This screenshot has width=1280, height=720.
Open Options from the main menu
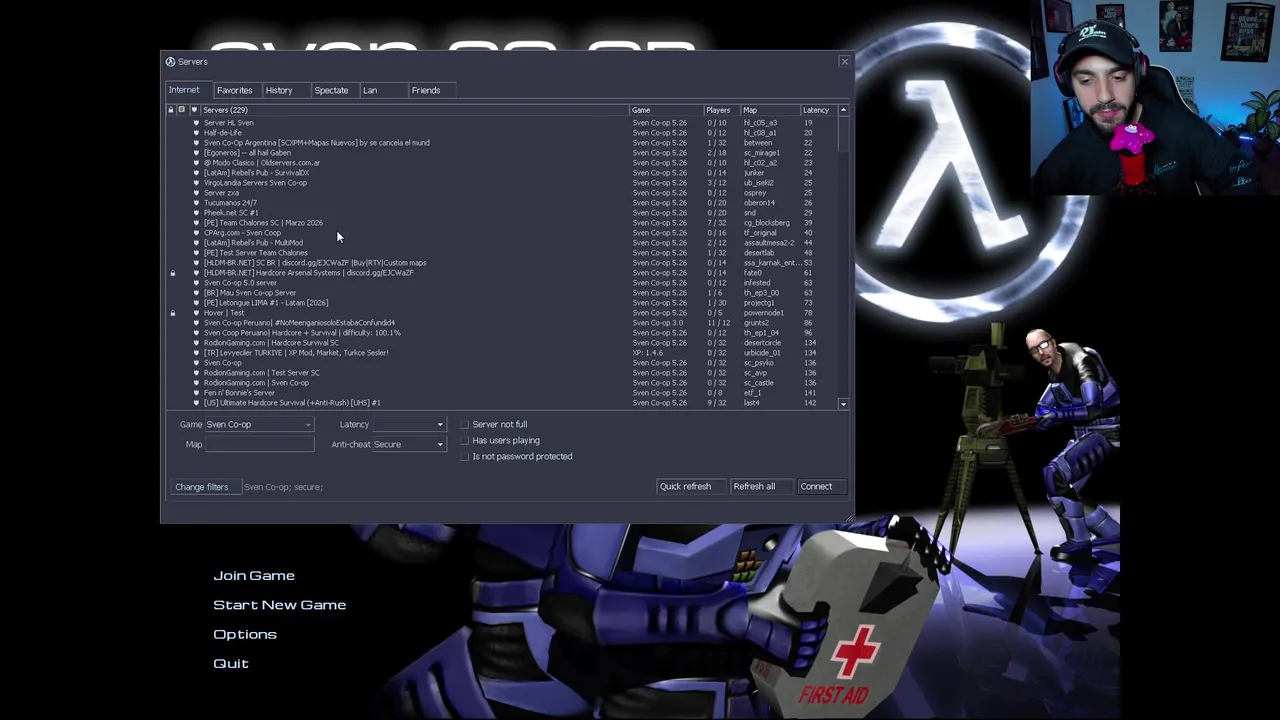(245, 634)
